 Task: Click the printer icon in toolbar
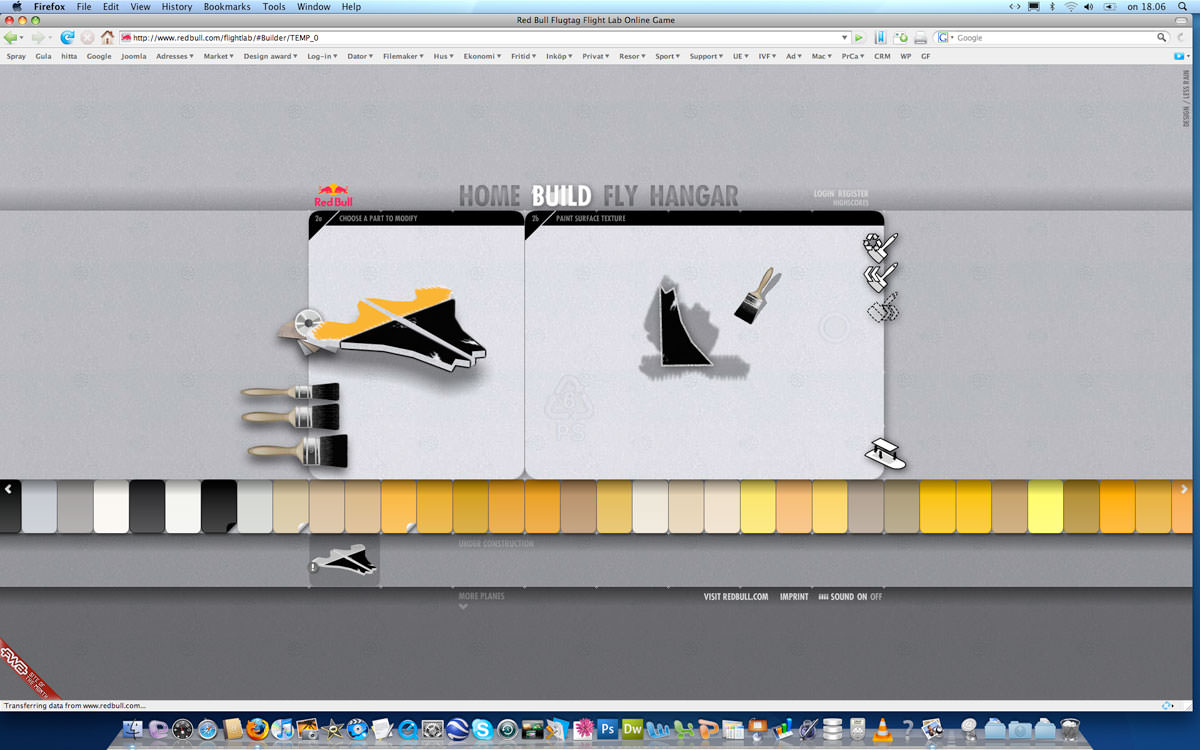(921, 38)
